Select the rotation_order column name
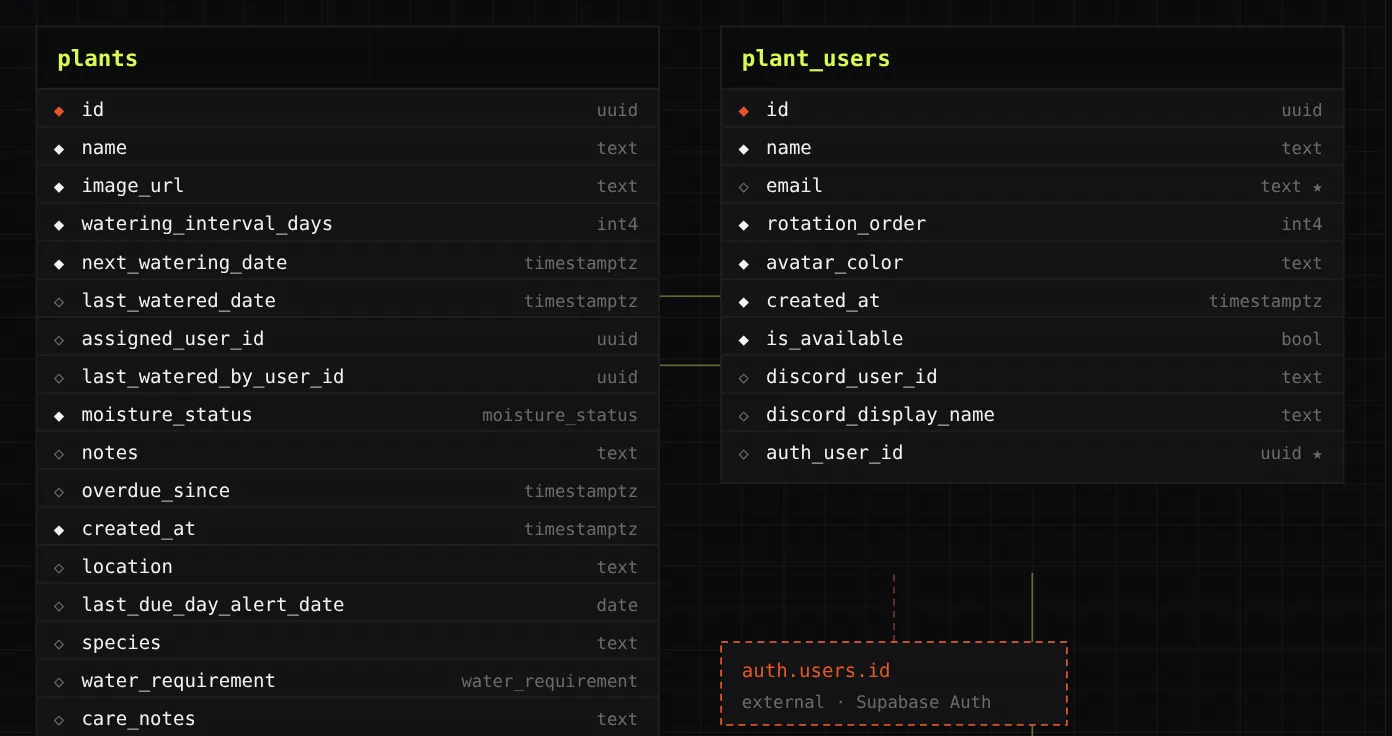This screenshot has height=736, width=1392. (846, 224)
